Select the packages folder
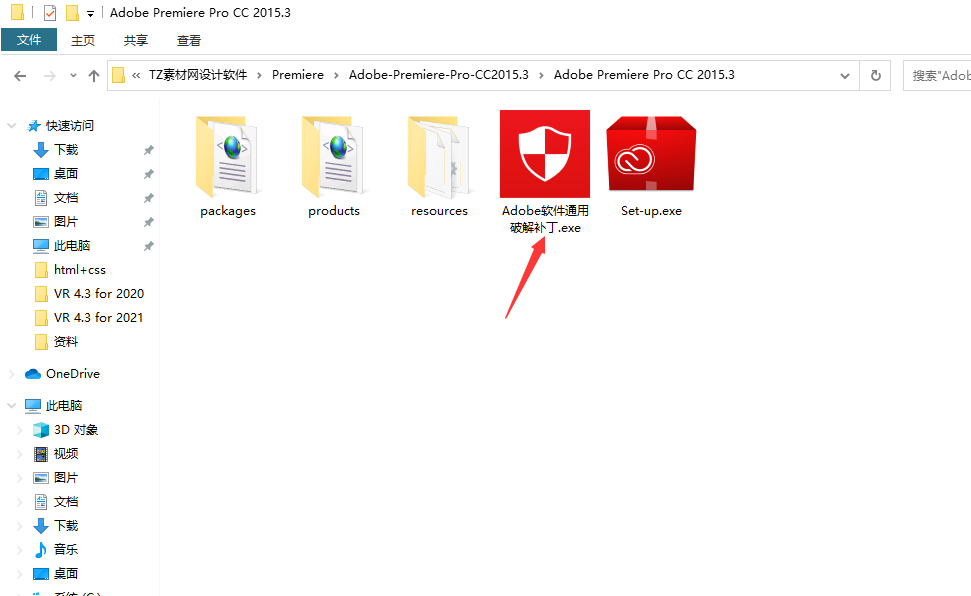Viewport: 971px width, 596px height. coord(227,166)
